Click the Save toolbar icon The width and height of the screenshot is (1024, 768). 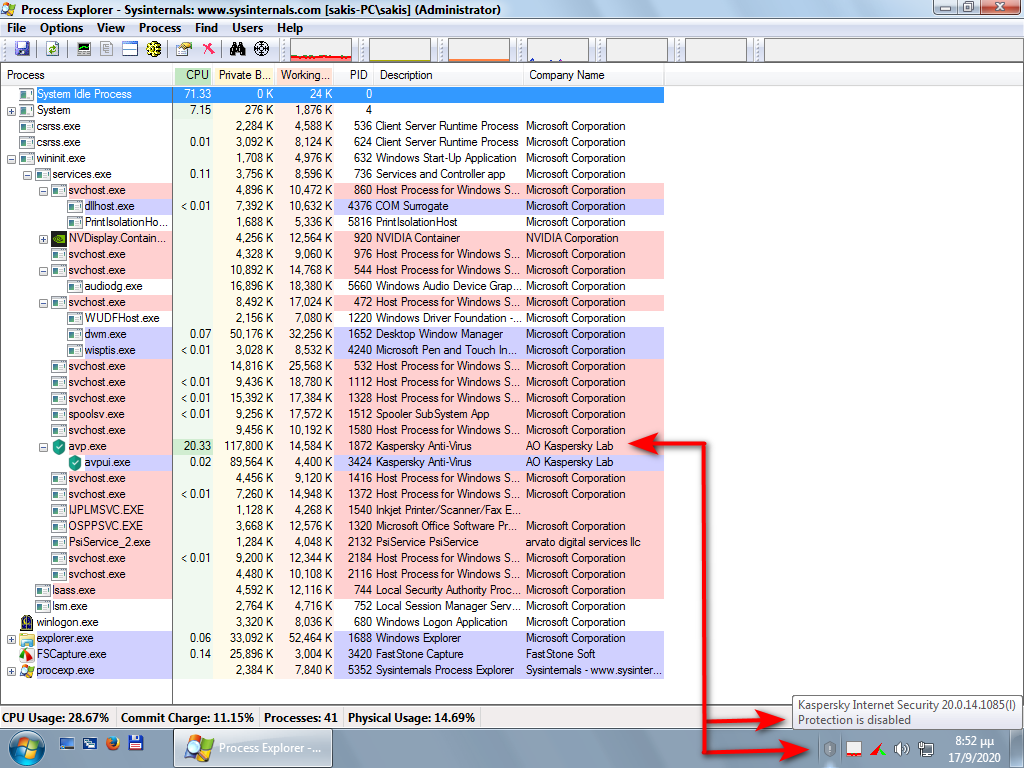click(22, 49)
